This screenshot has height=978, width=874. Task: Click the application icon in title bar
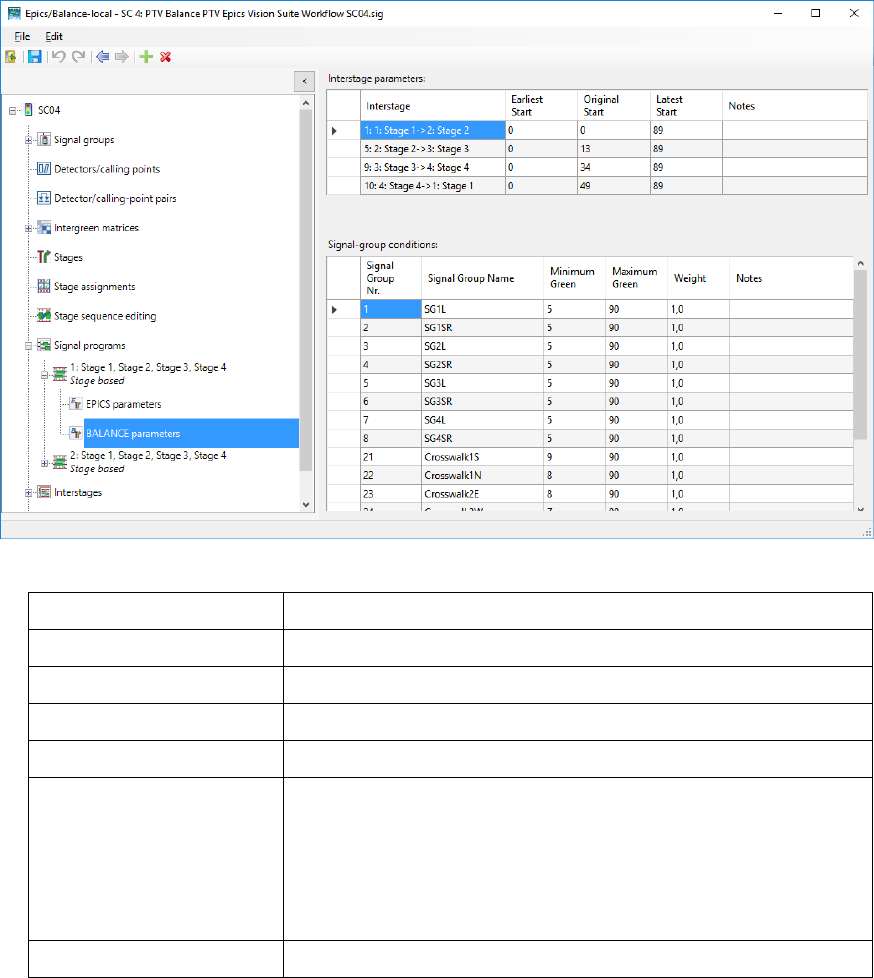[x=14, y=13]
